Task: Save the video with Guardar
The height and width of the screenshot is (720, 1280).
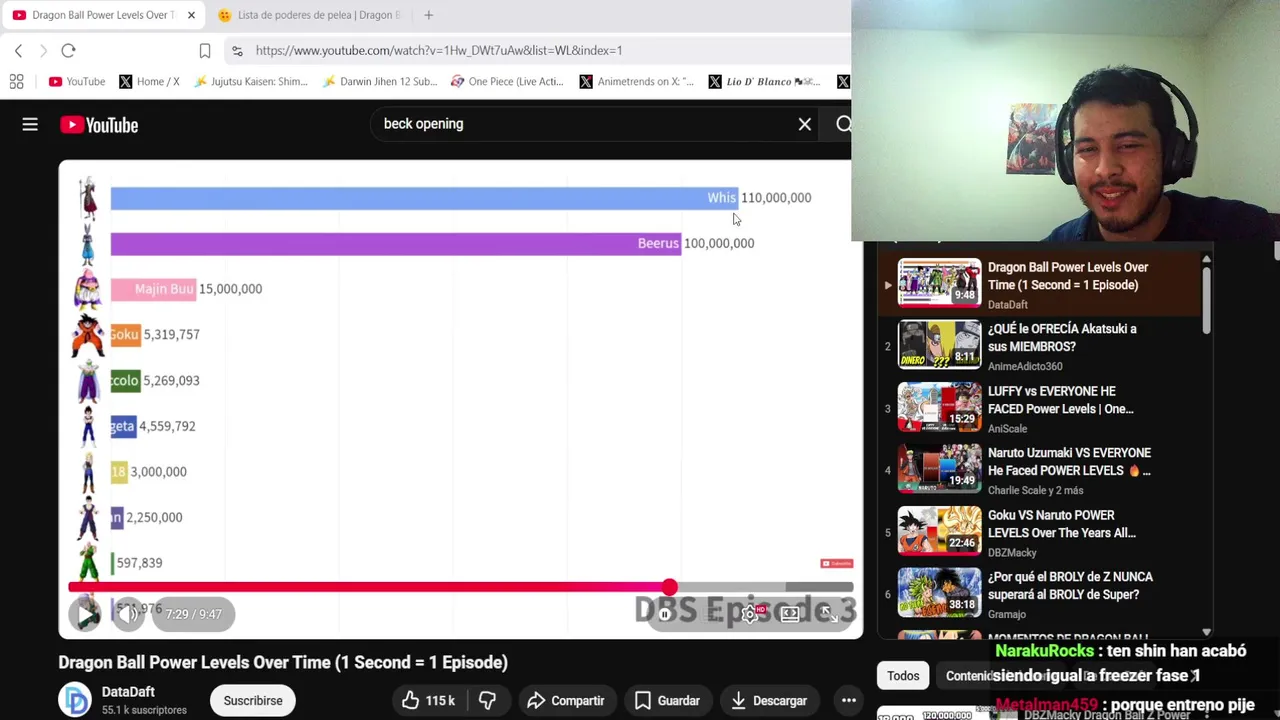Action: [667, 700]
